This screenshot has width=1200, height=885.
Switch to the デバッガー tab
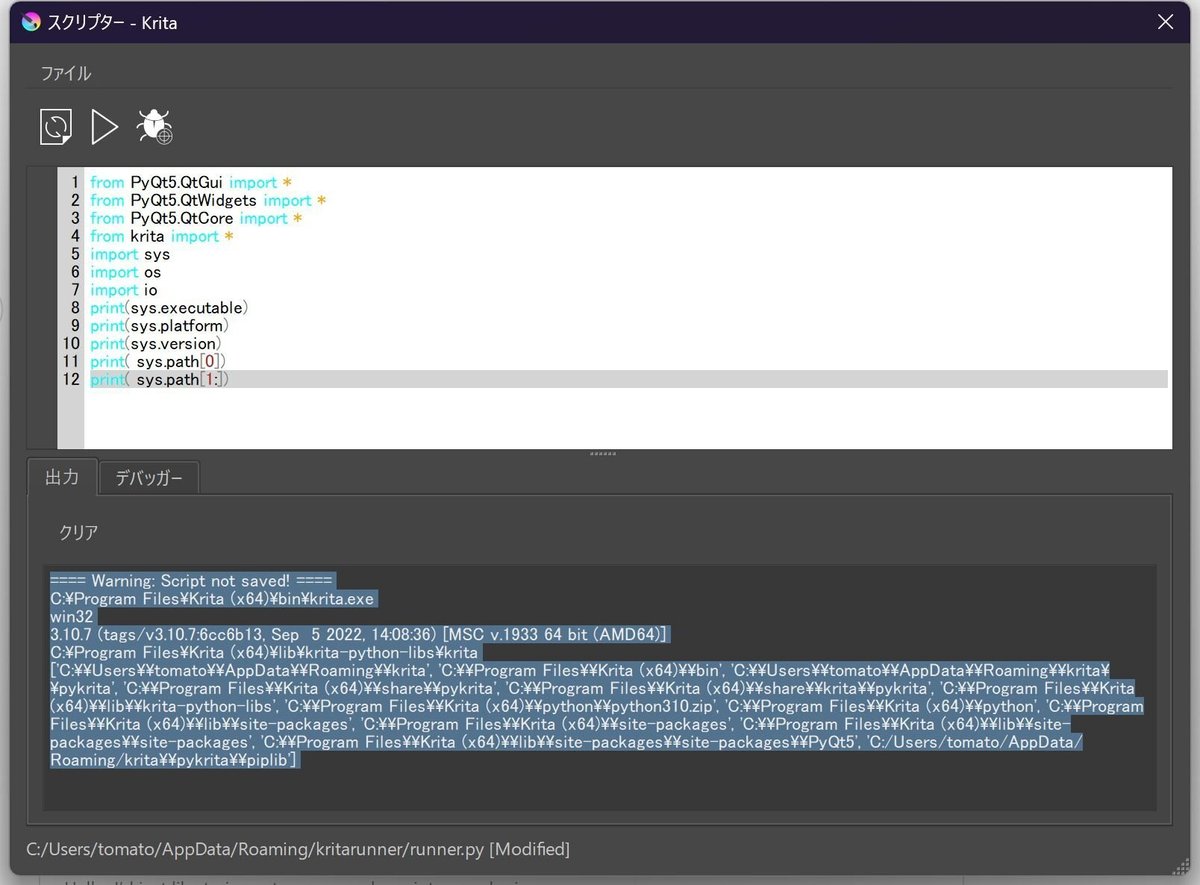coord(149,478)
